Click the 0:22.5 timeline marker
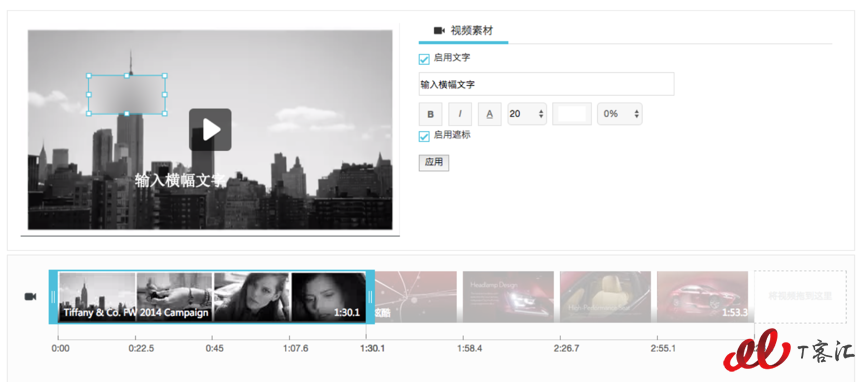This screenshot has height=382, width=865. click(x=141, y=349)
